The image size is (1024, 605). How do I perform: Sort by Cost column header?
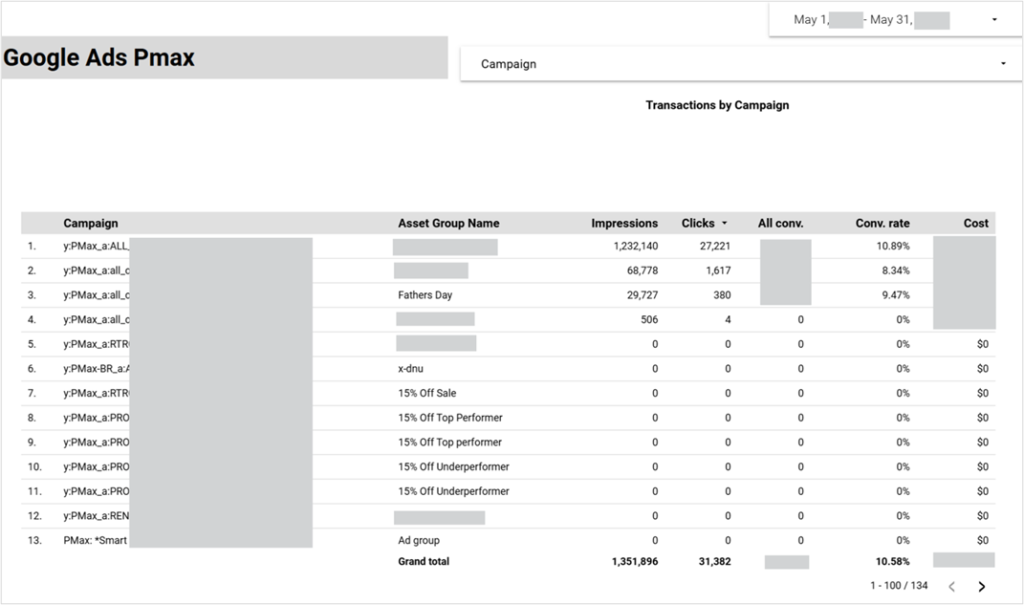pyautogui.click(x=976, y=223)
